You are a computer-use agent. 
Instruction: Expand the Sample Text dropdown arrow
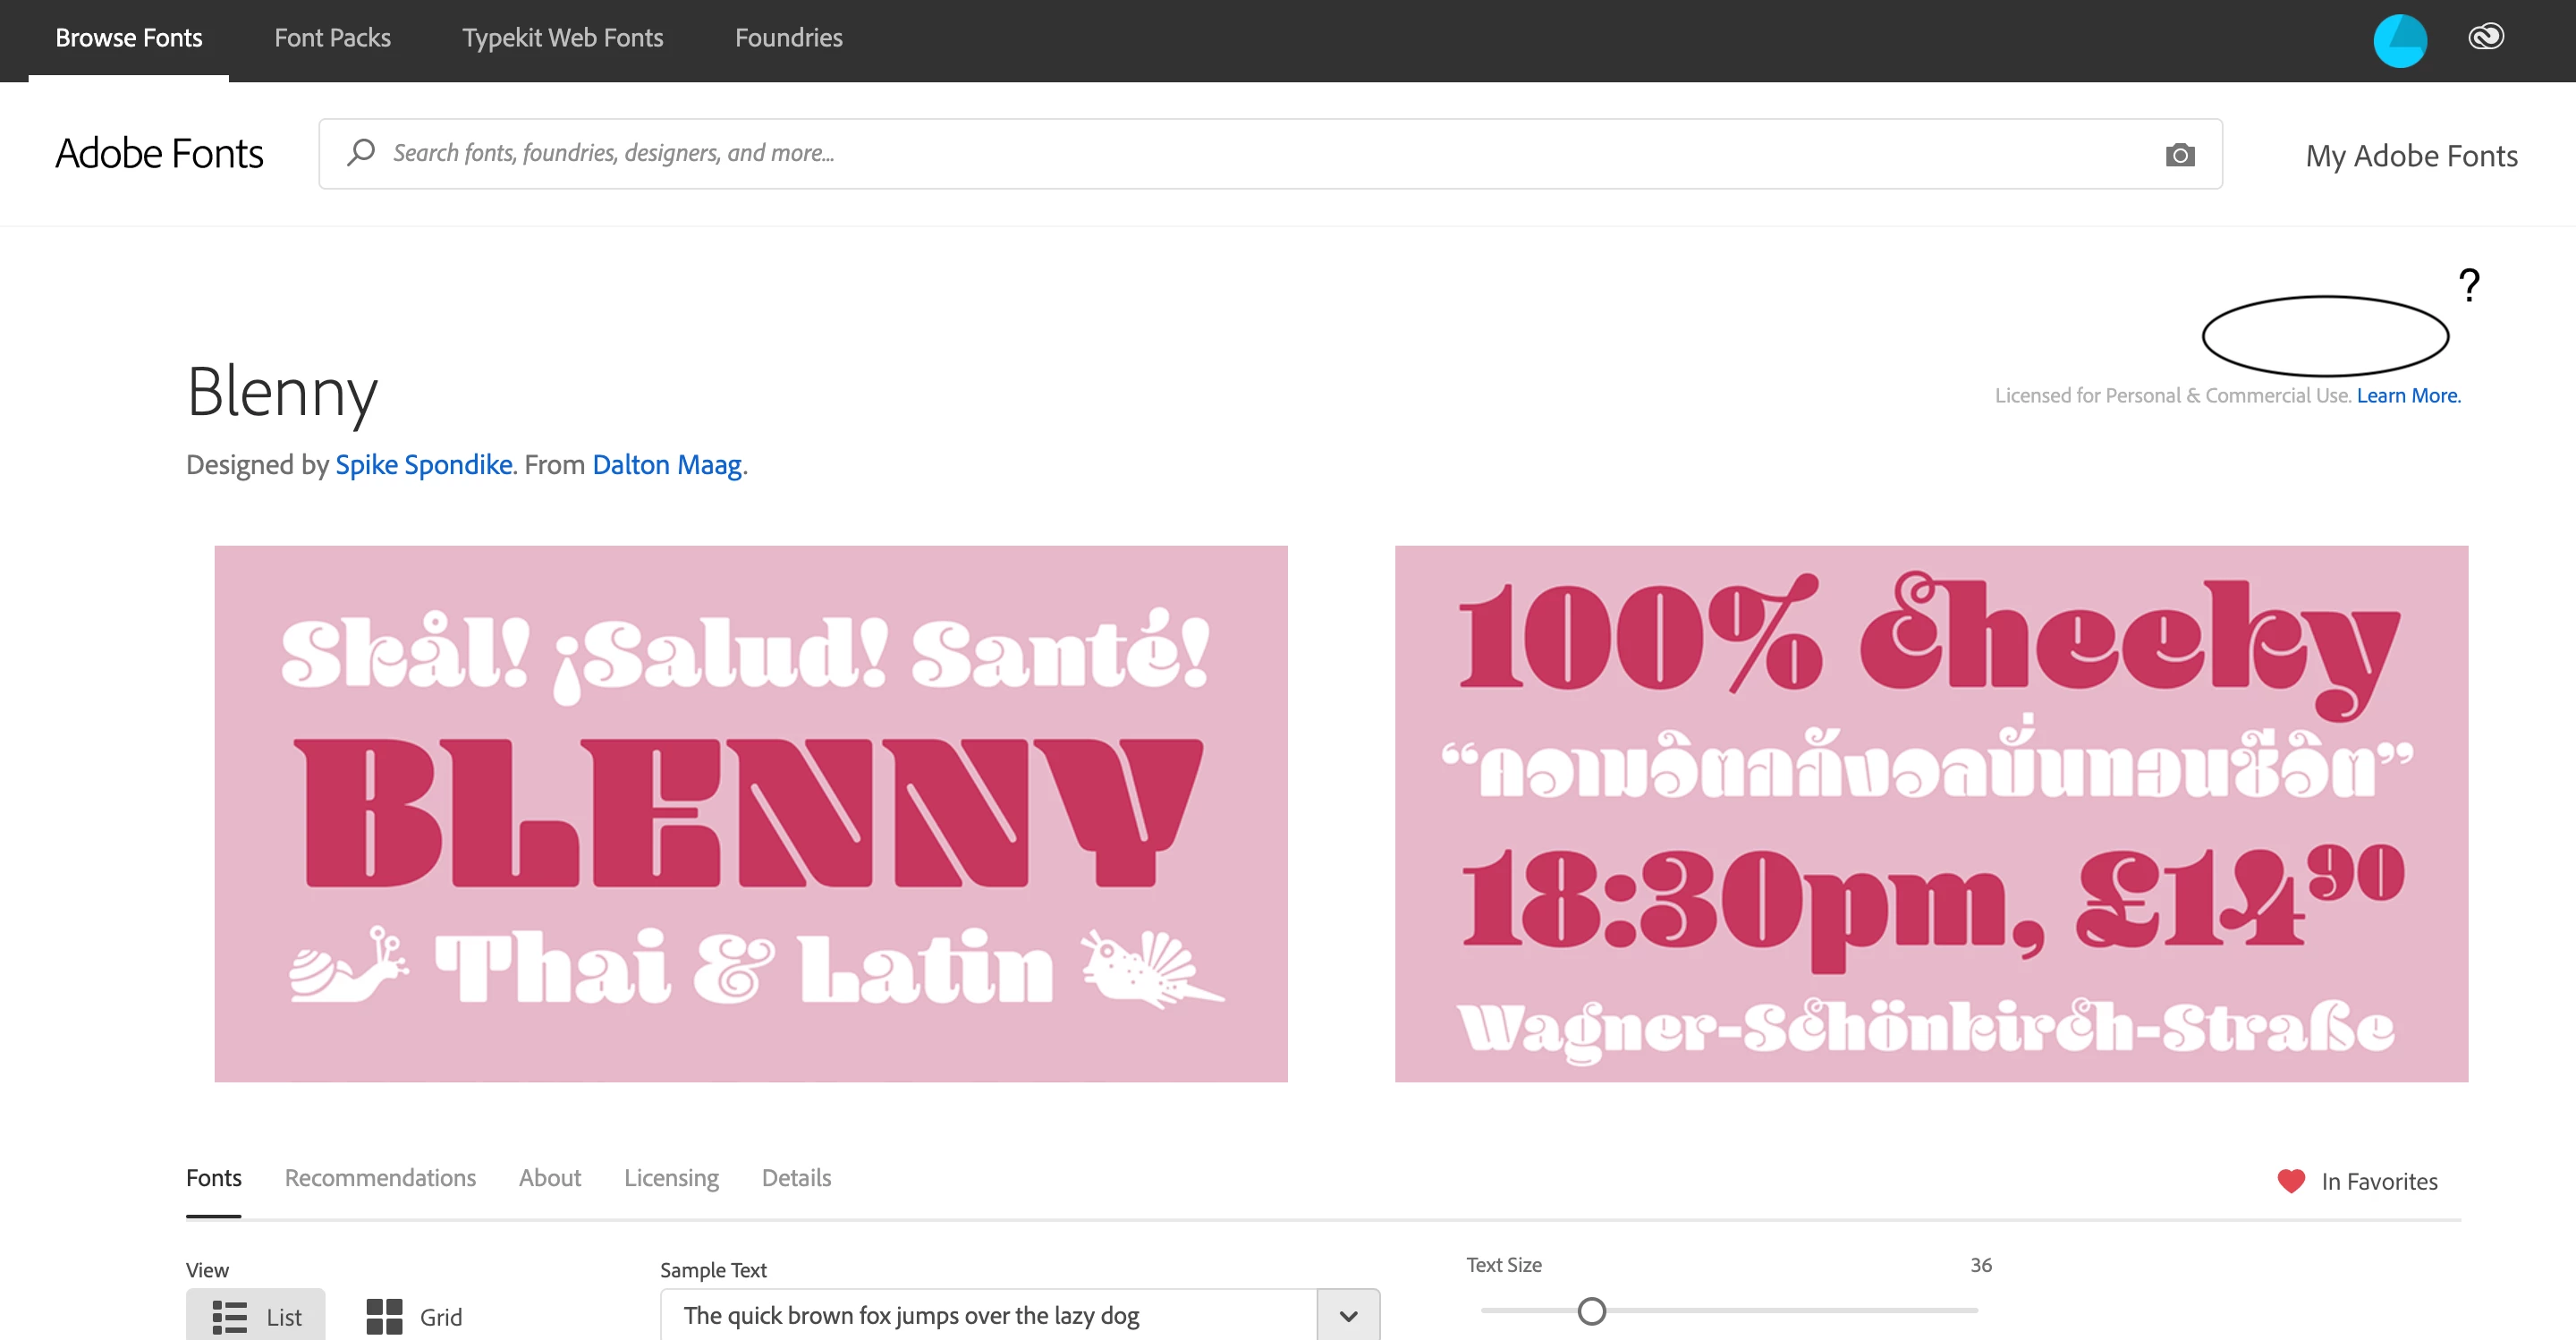(1348, 1316)
